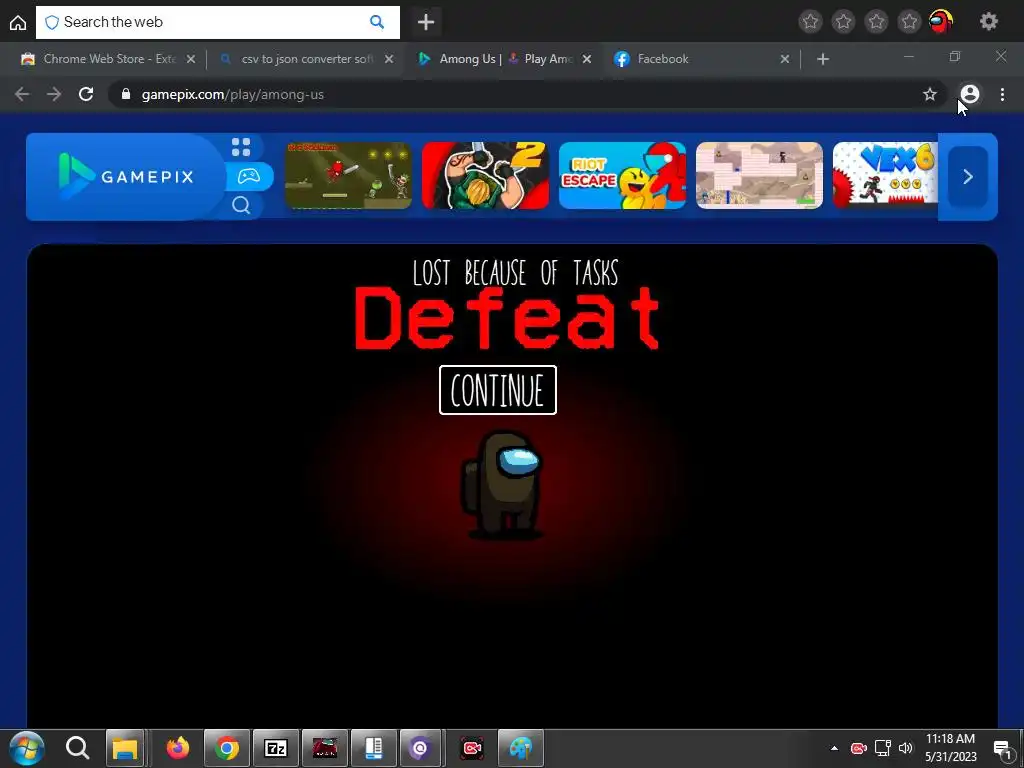Open Google Chrome from taskbar
Image resolution: width=1024 pixels, height=768 pixels.
pos(227,748)
